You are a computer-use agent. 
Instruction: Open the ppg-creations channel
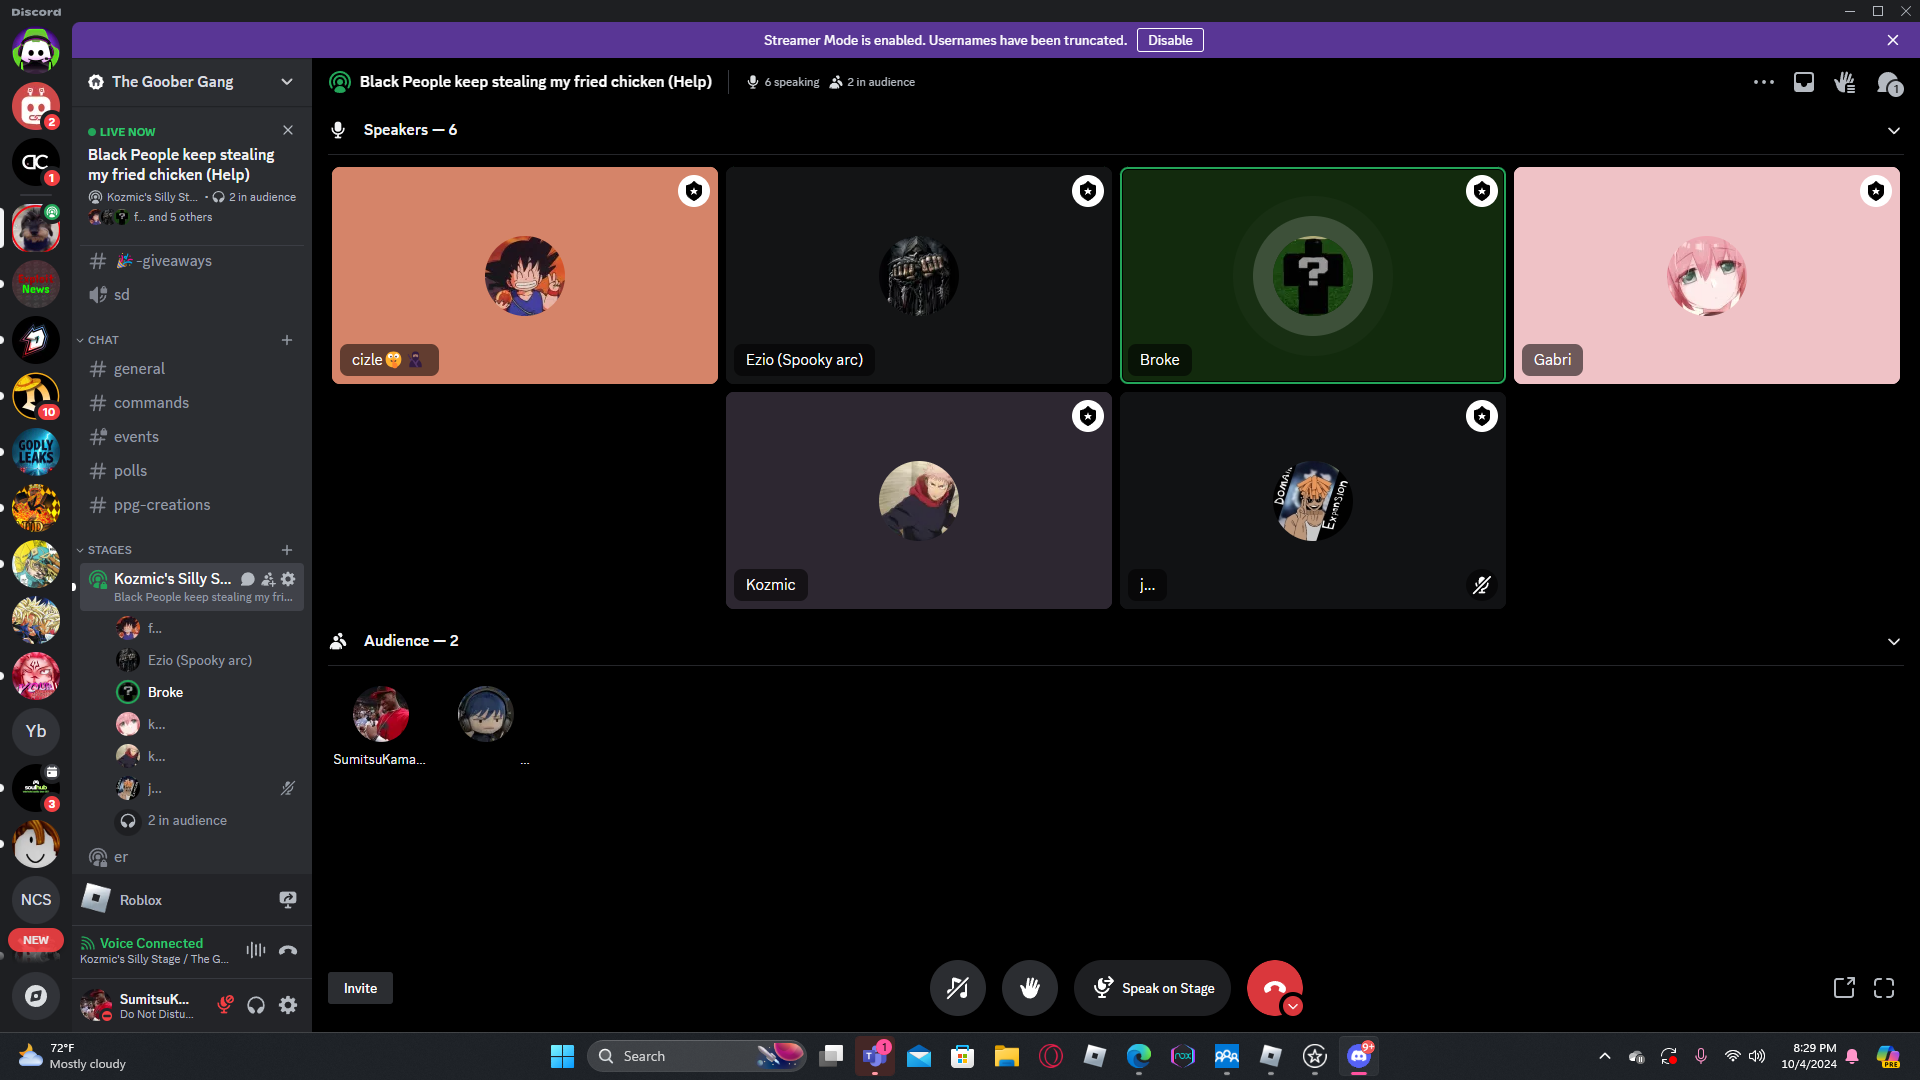tap(192, 505)
